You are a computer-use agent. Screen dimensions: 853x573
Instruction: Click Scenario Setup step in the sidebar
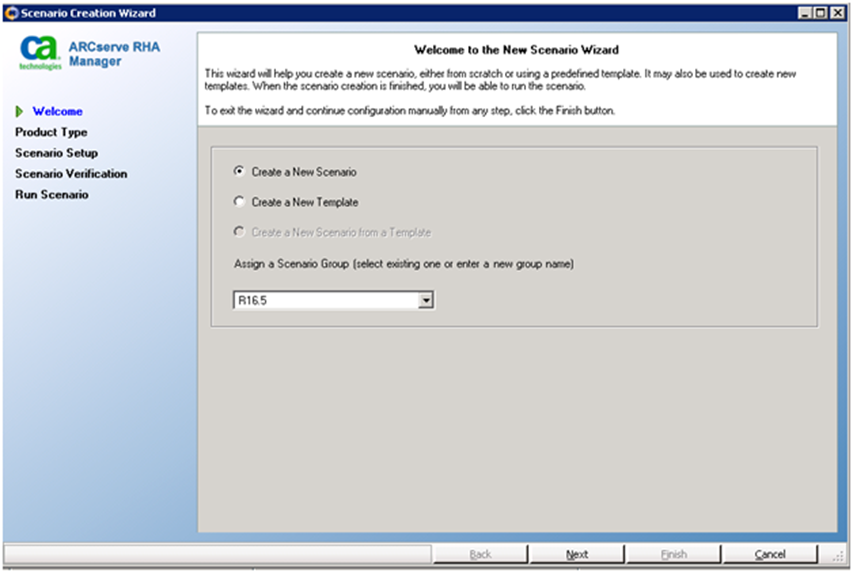coord(57,153)
